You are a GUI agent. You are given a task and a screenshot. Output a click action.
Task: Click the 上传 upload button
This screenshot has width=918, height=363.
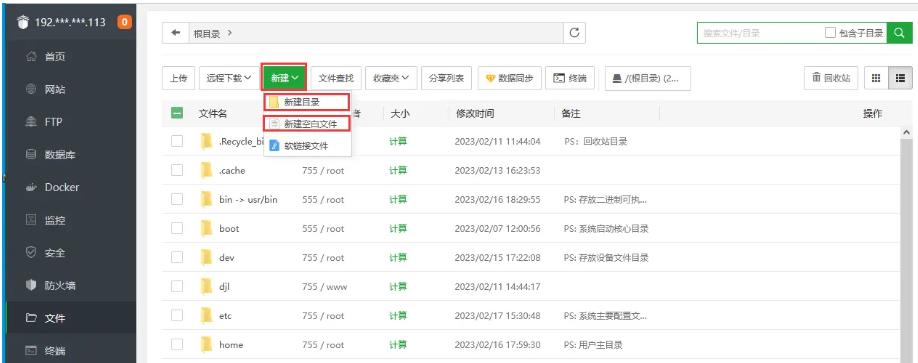pos(178,78)
